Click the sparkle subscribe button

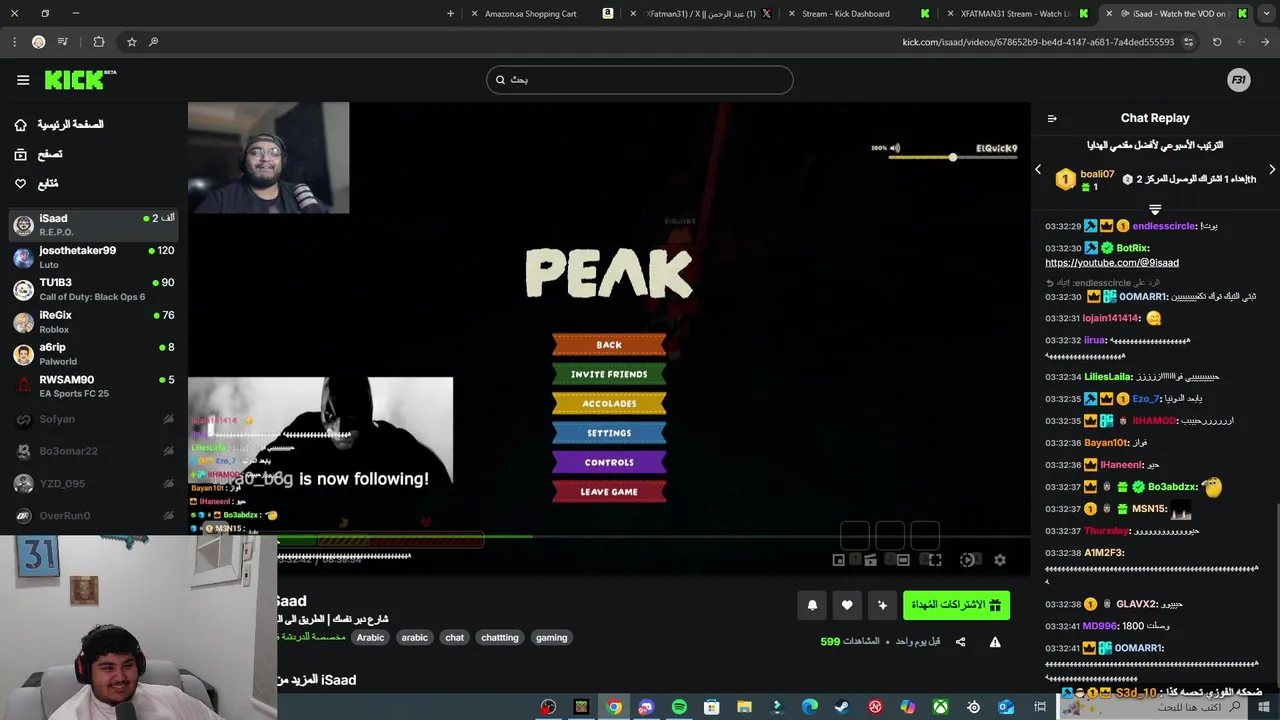[x=882, y=605]
